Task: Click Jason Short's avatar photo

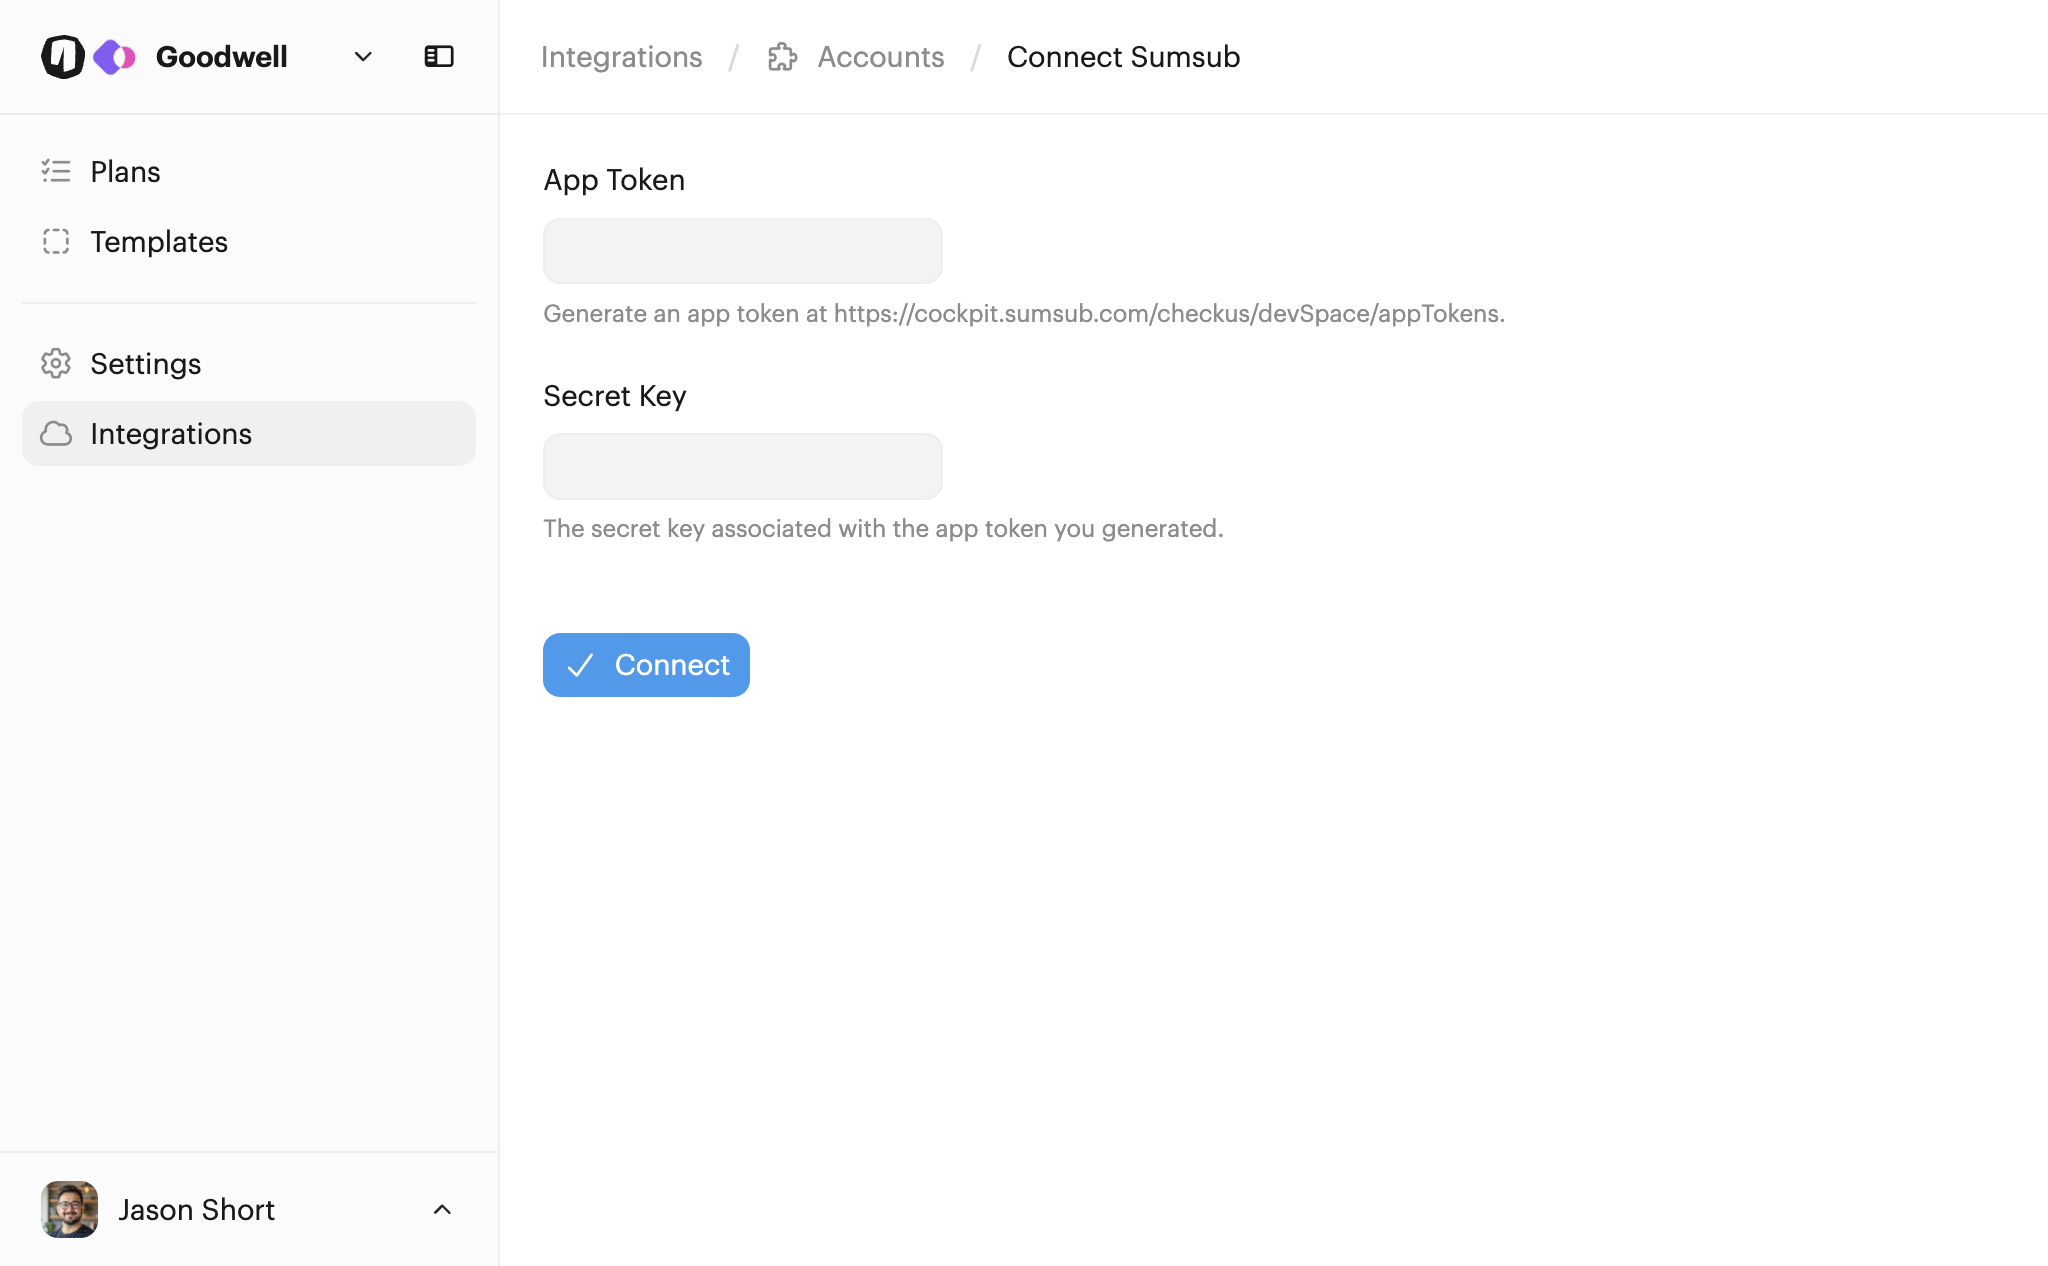Action: (x=69, y=1210)
